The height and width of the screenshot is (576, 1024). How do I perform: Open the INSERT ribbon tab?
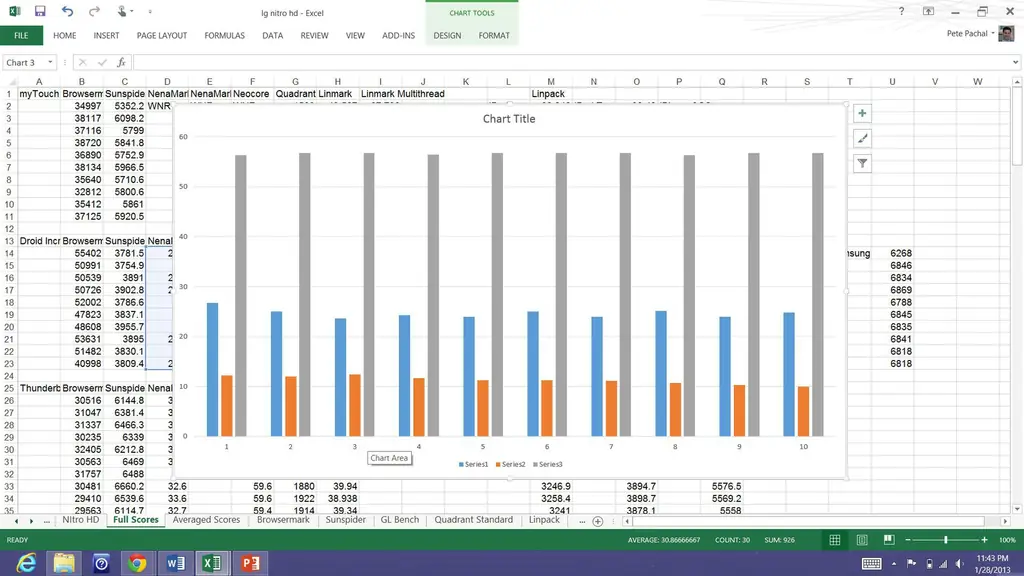106,35
